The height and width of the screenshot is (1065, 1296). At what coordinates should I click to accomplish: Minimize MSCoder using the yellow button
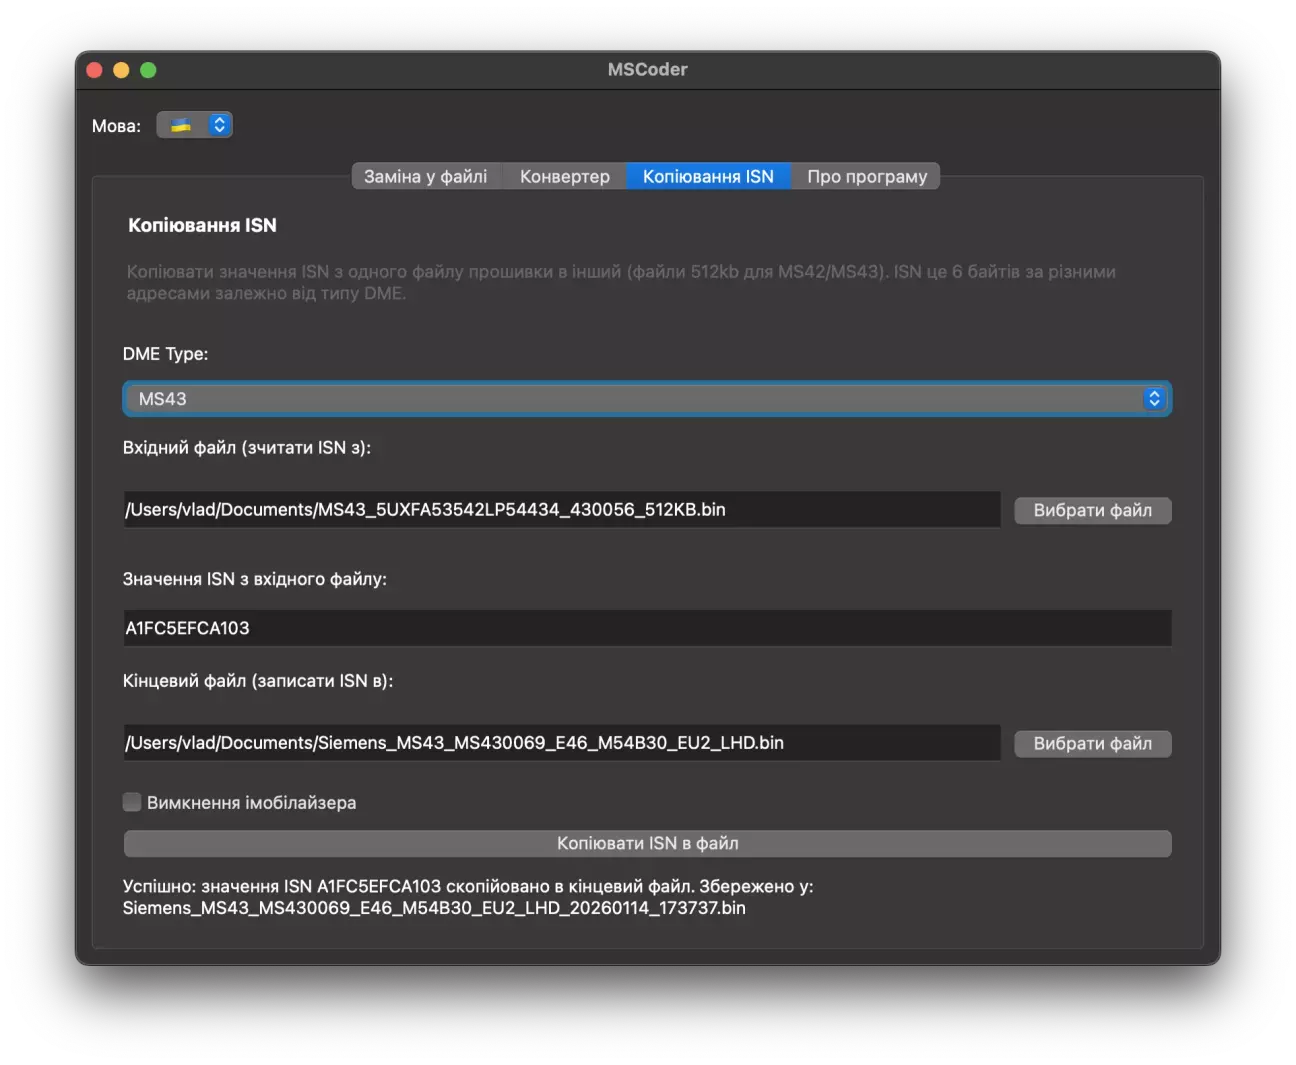(x=121, y=70)
